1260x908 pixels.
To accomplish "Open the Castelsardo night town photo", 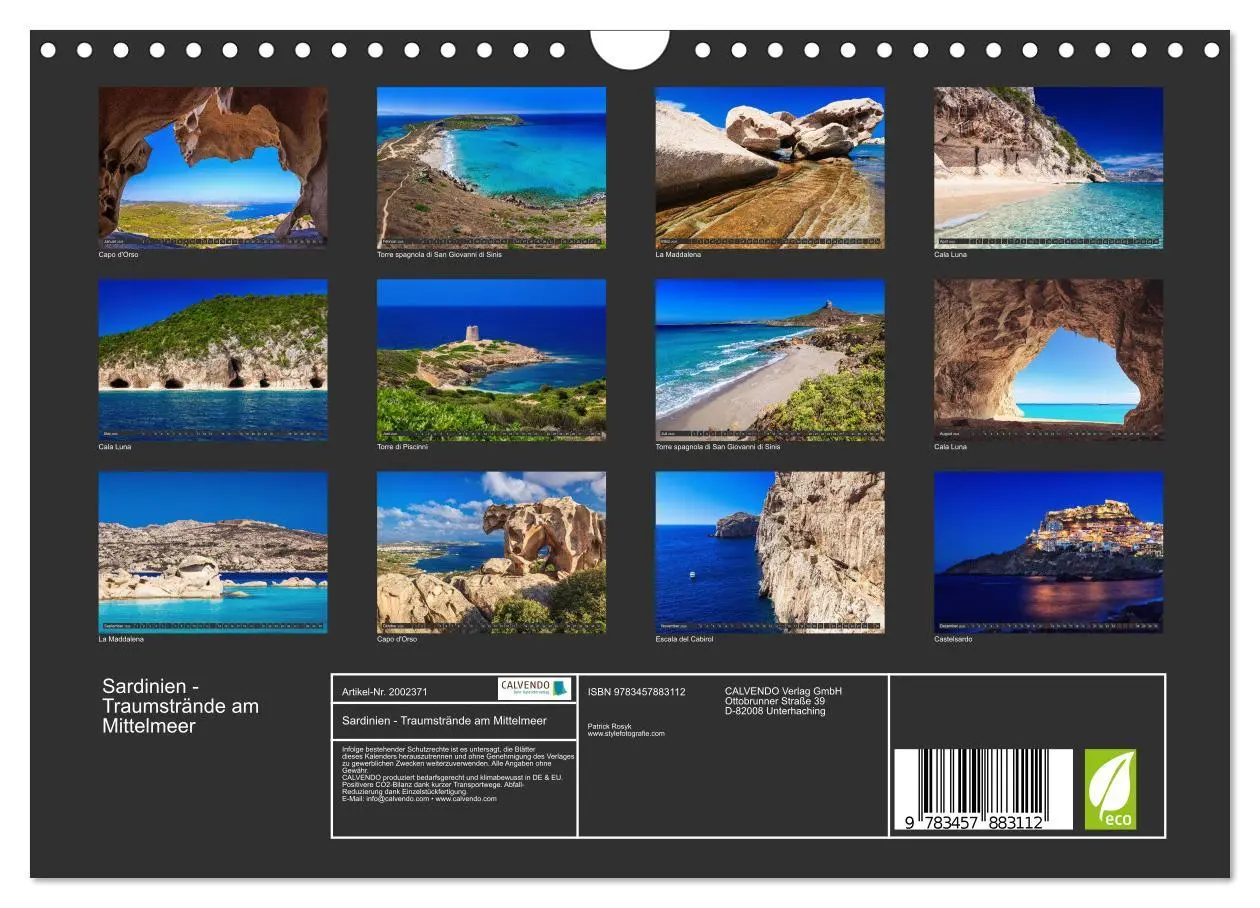I will point(1049,552).
